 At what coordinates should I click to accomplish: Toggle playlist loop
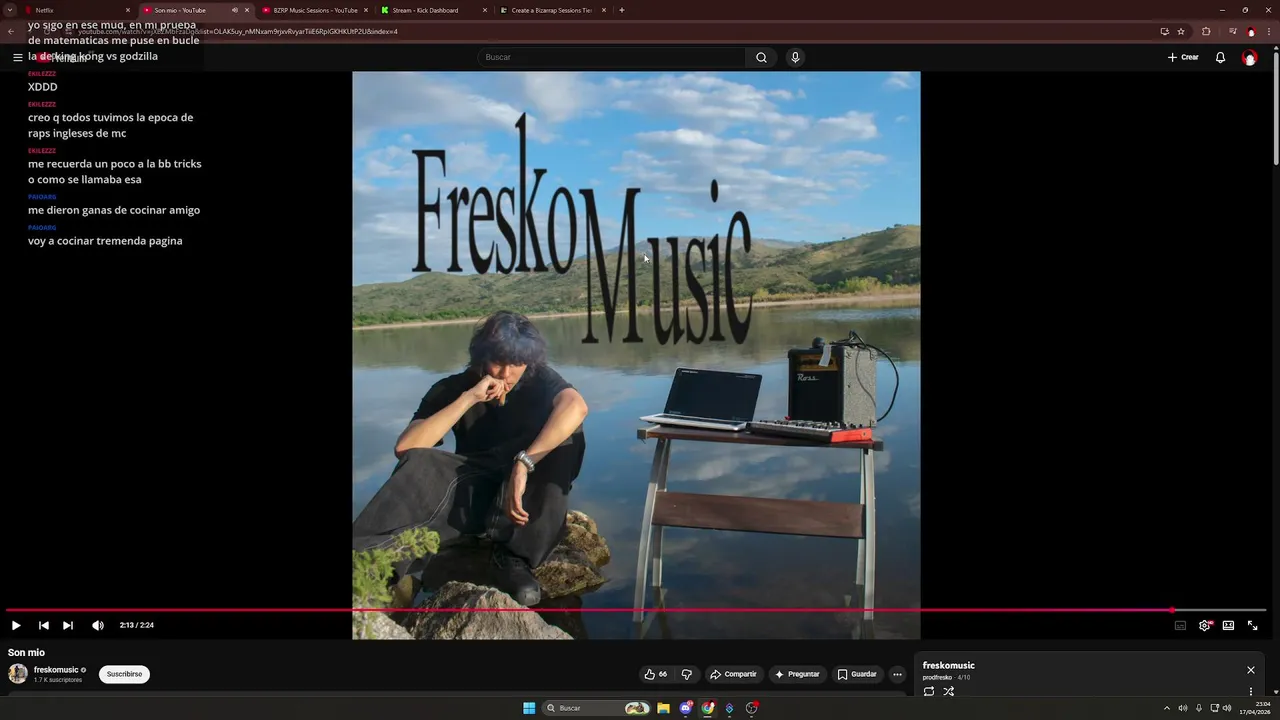(x=929, y=691)
